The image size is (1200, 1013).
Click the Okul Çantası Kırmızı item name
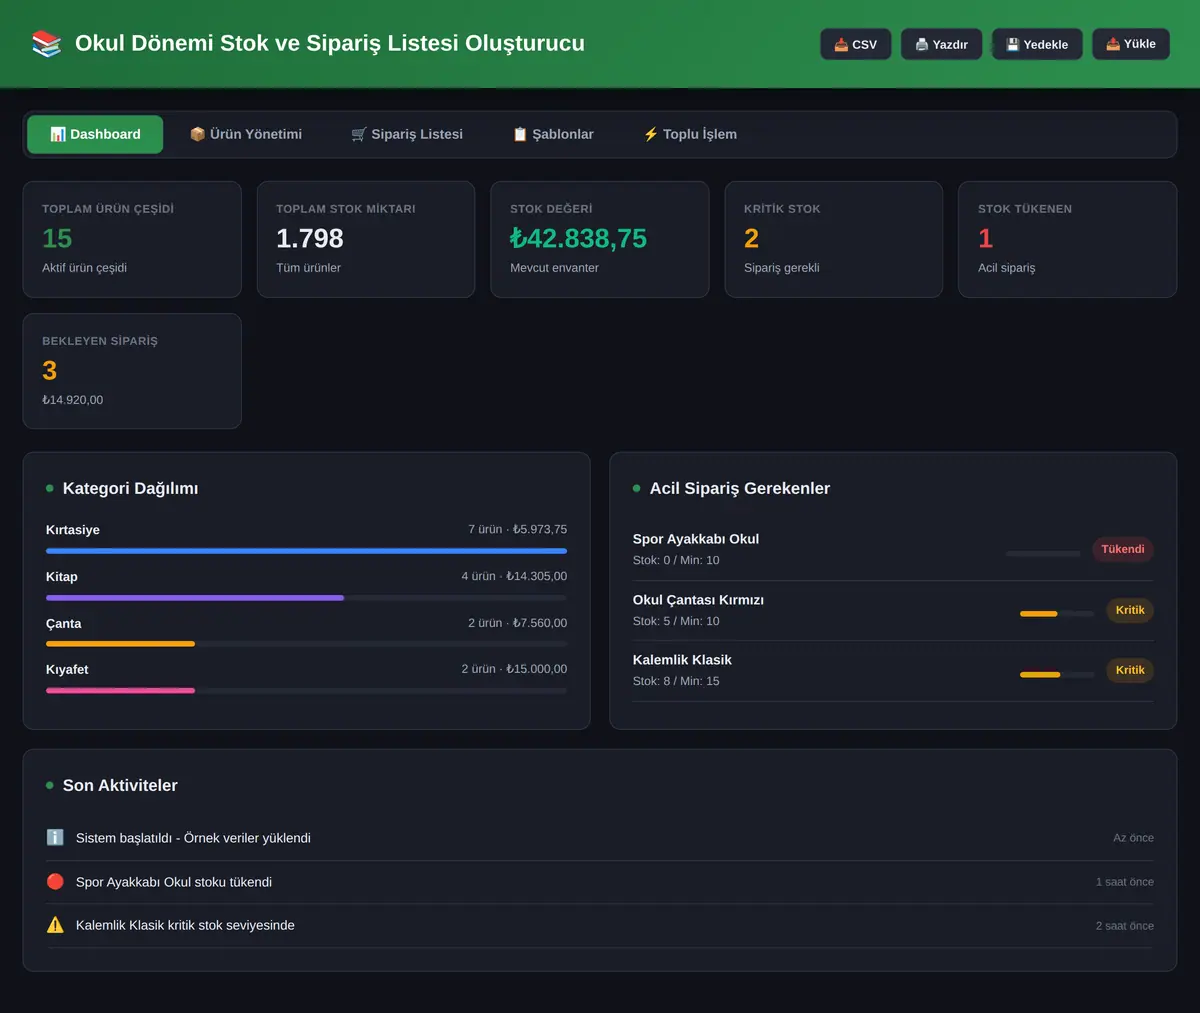[x=698, y=600]
